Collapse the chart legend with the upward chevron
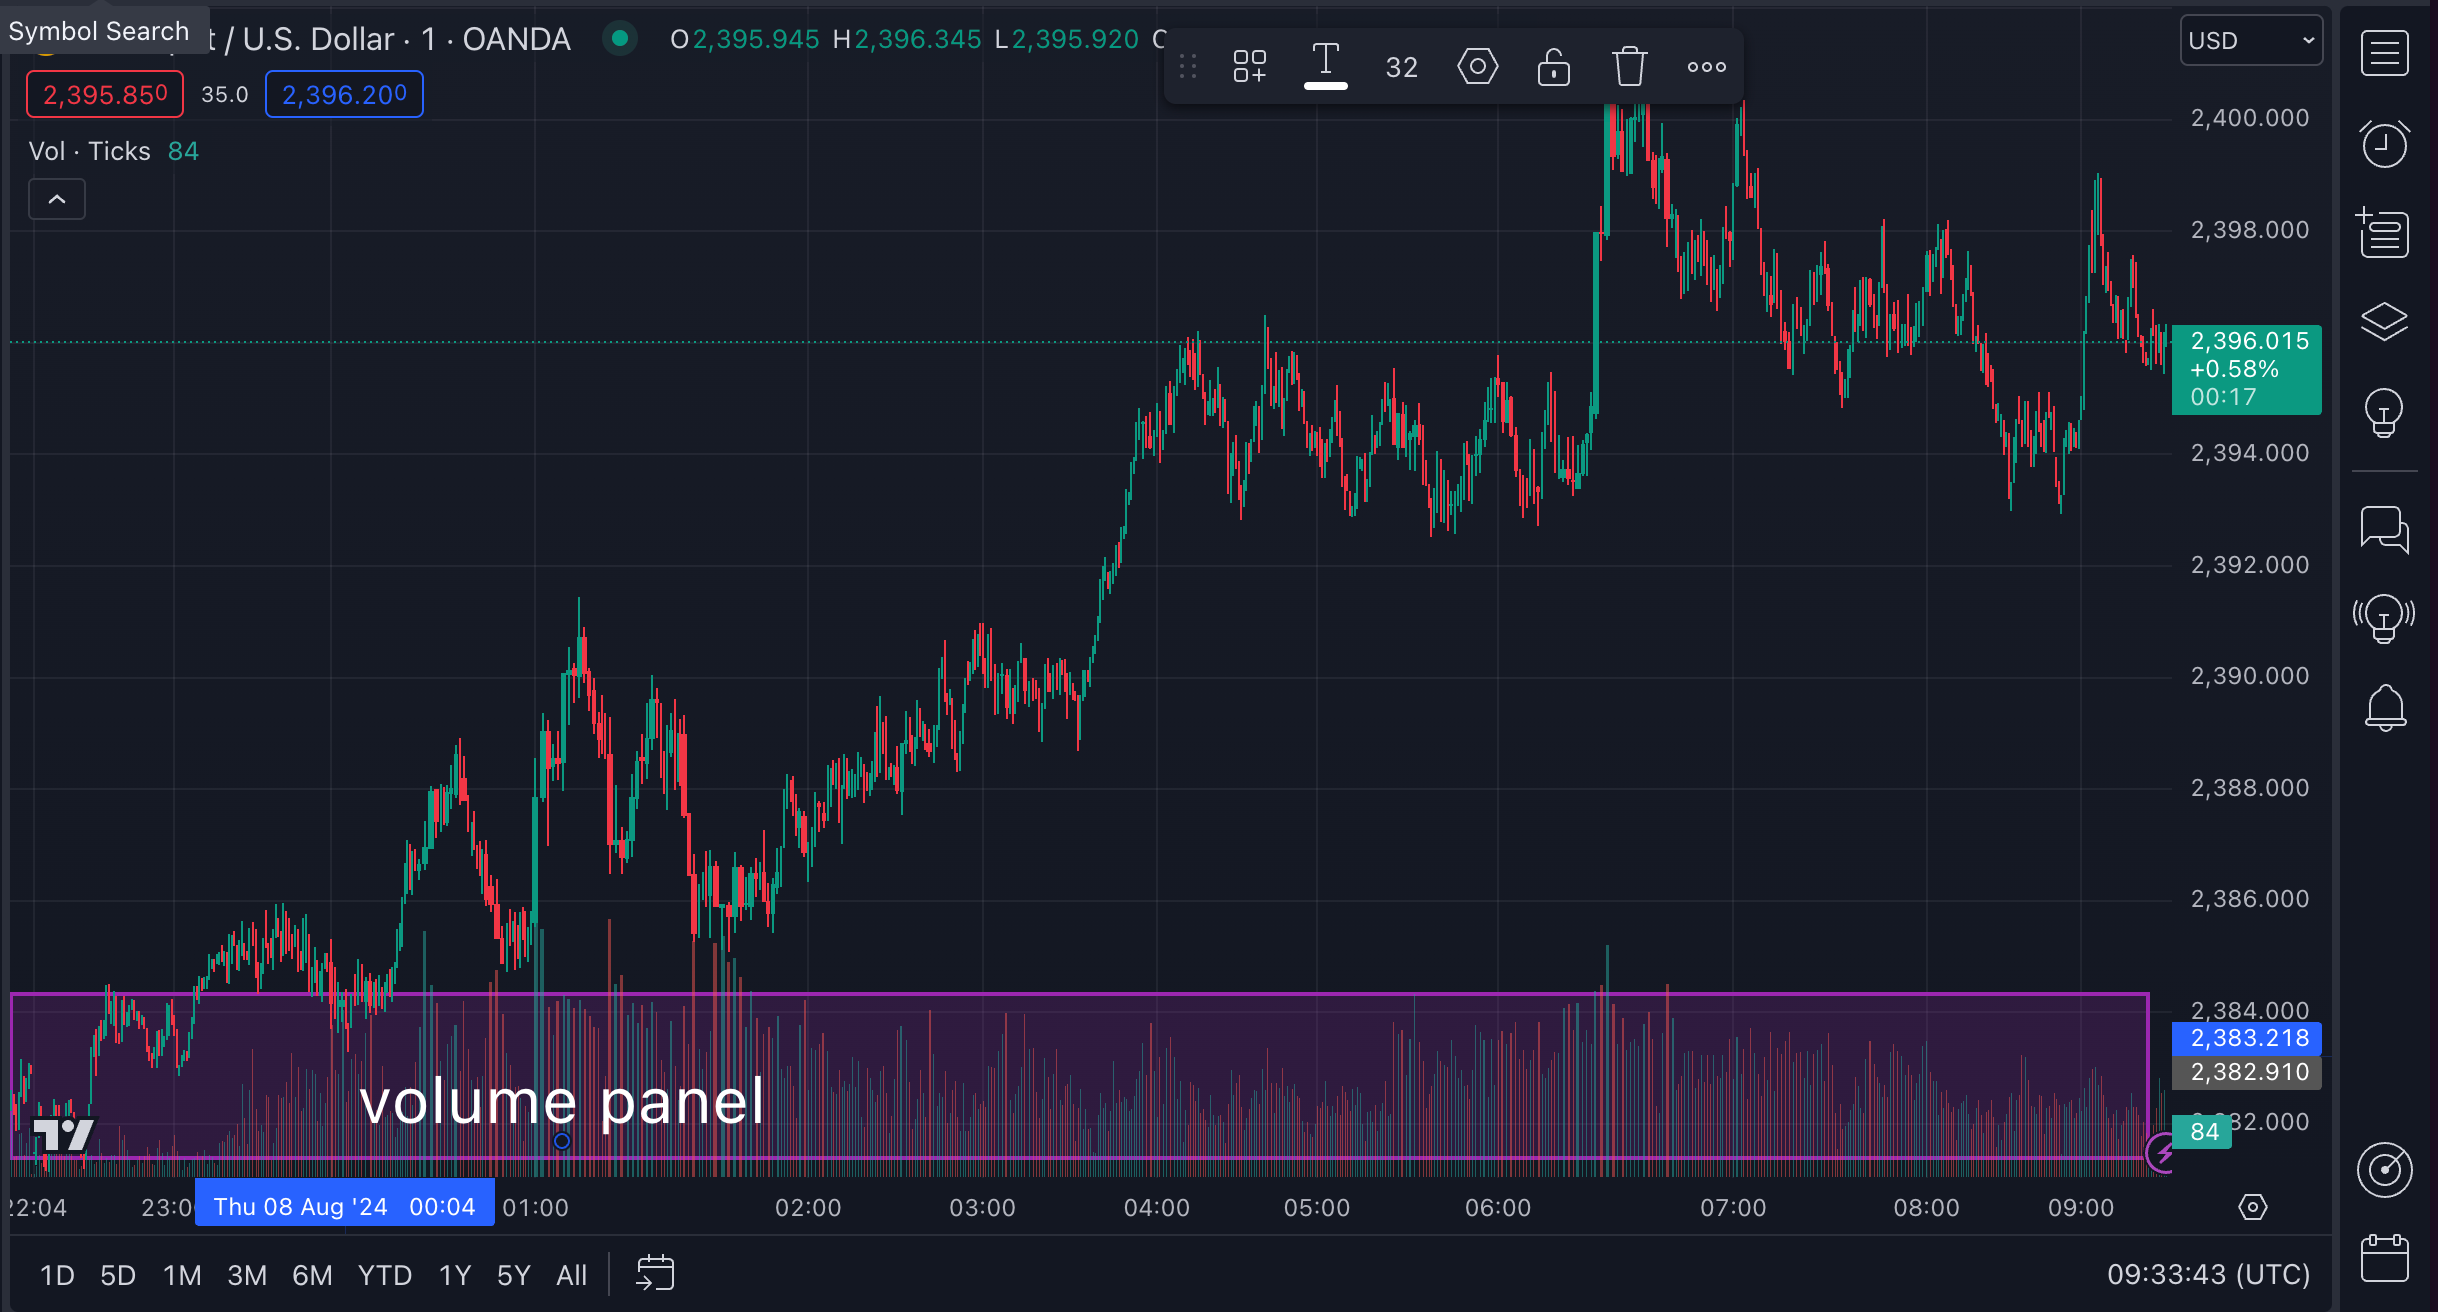 pos(57,199)
